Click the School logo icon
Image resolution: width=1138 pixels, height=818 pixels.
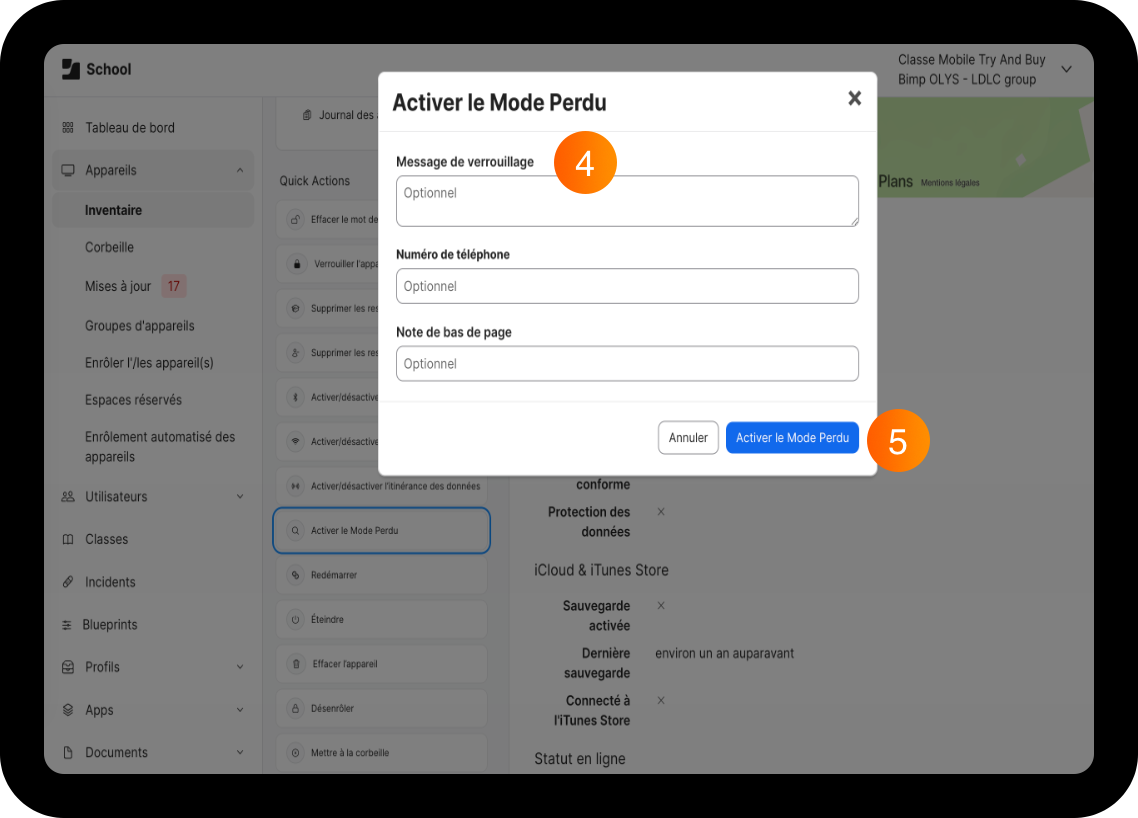[x=70, y=69]
